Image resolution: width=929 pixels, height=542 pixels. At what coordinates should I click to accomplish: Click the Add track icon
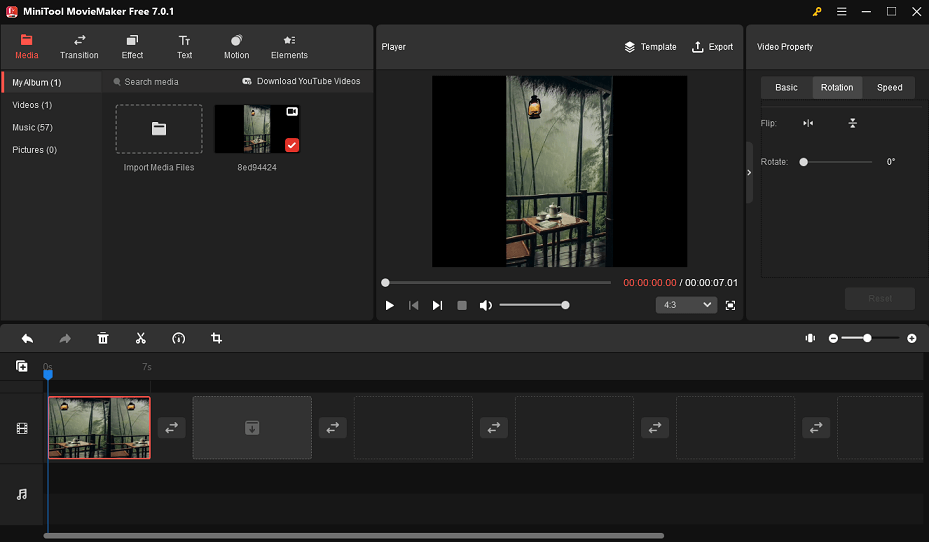[x=22, y=367]
